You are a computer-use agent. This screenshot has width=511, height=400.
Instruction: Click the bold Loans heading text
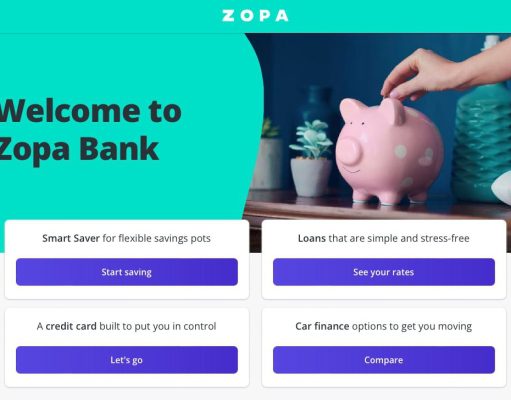coord(312,238)
